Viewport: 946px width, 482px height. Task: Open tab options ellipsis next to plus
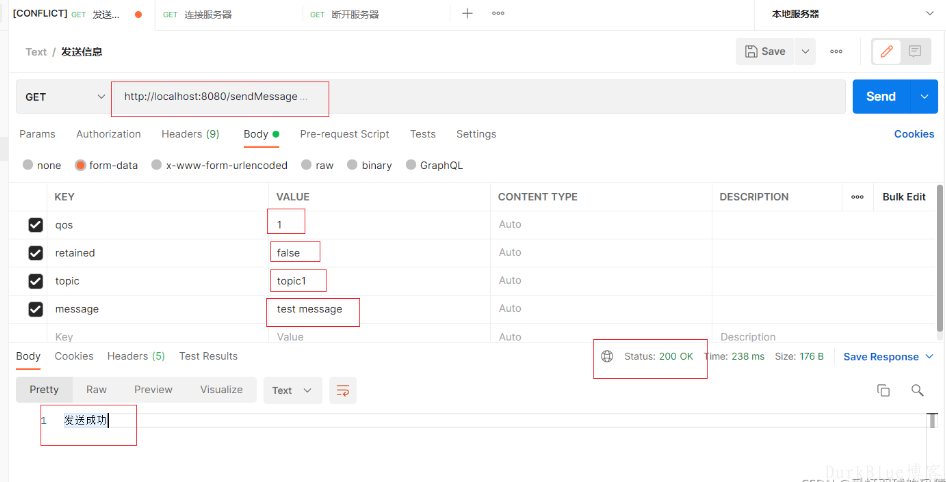pos(498,13)
